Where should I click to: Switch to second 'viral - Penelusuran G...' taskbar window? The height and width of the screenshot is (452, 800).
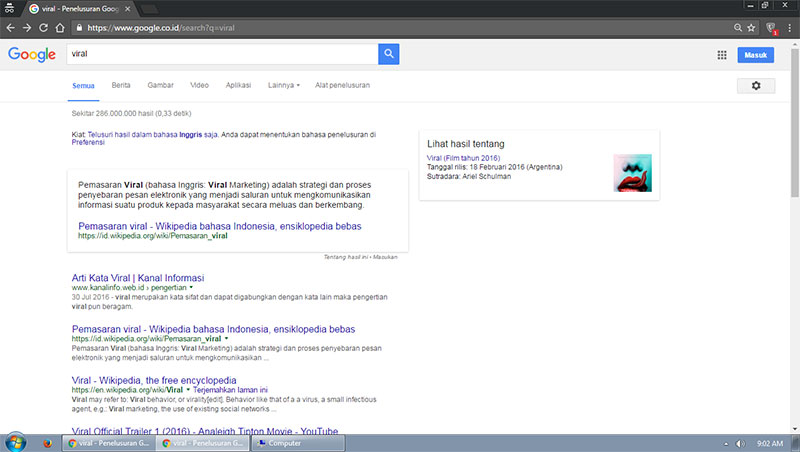203,443
